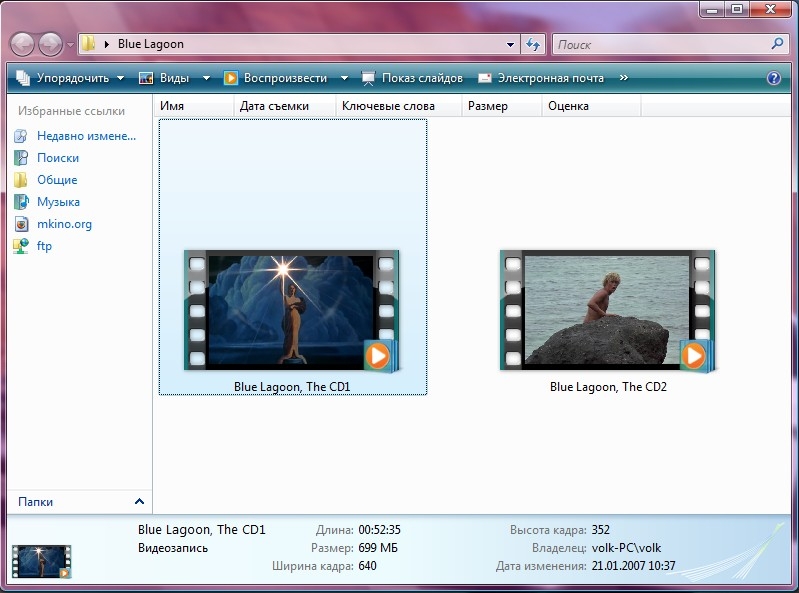
Task: Sort by the Ключевые слова column header
Action: click(x=398, y=106)
